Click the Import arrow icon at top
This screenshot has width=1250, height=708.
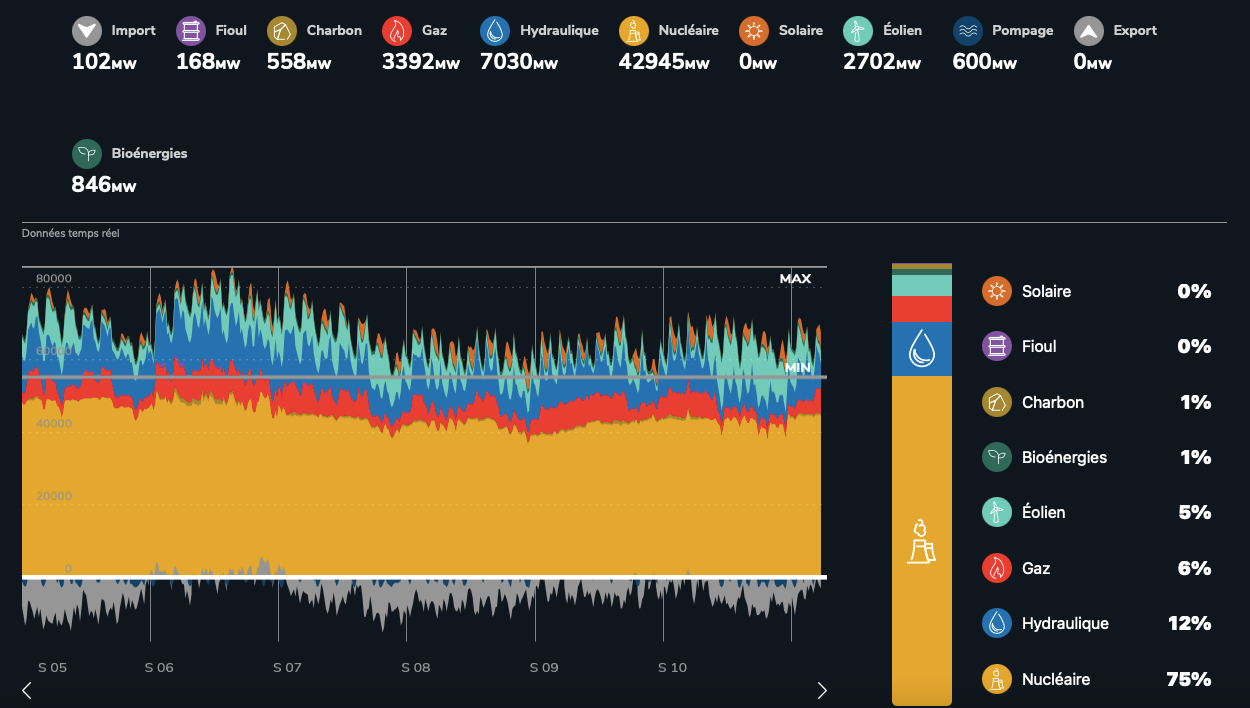(x=87, y=31)
